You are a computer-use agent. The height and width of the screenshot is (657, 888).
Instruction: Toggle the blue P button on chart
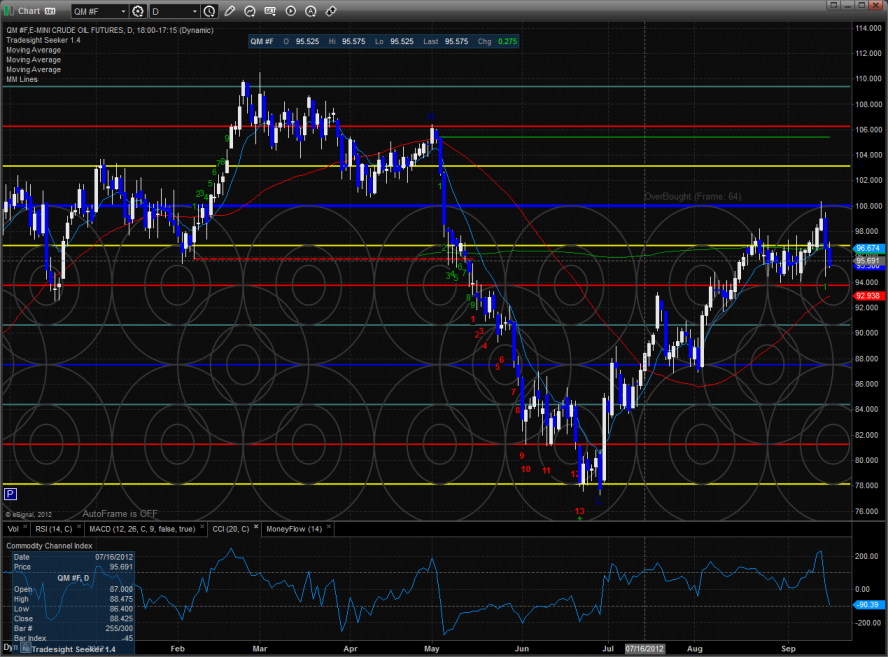tap(10, 494)
